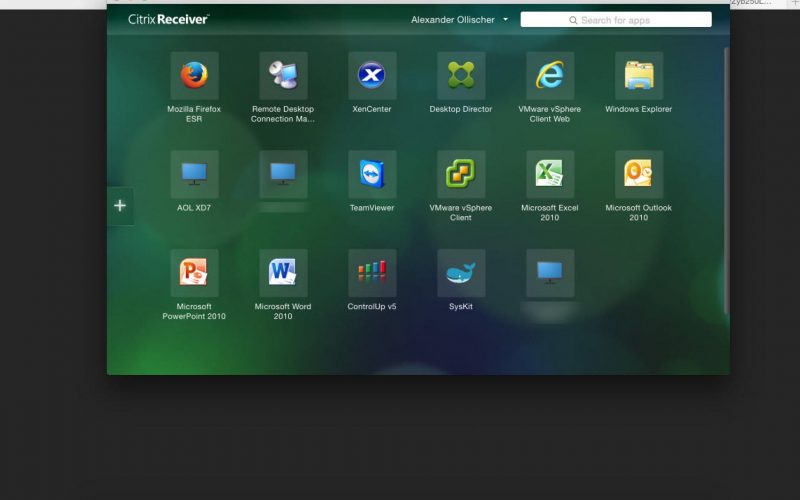Open Microsoft Word 2010

[x=283, y=273]
